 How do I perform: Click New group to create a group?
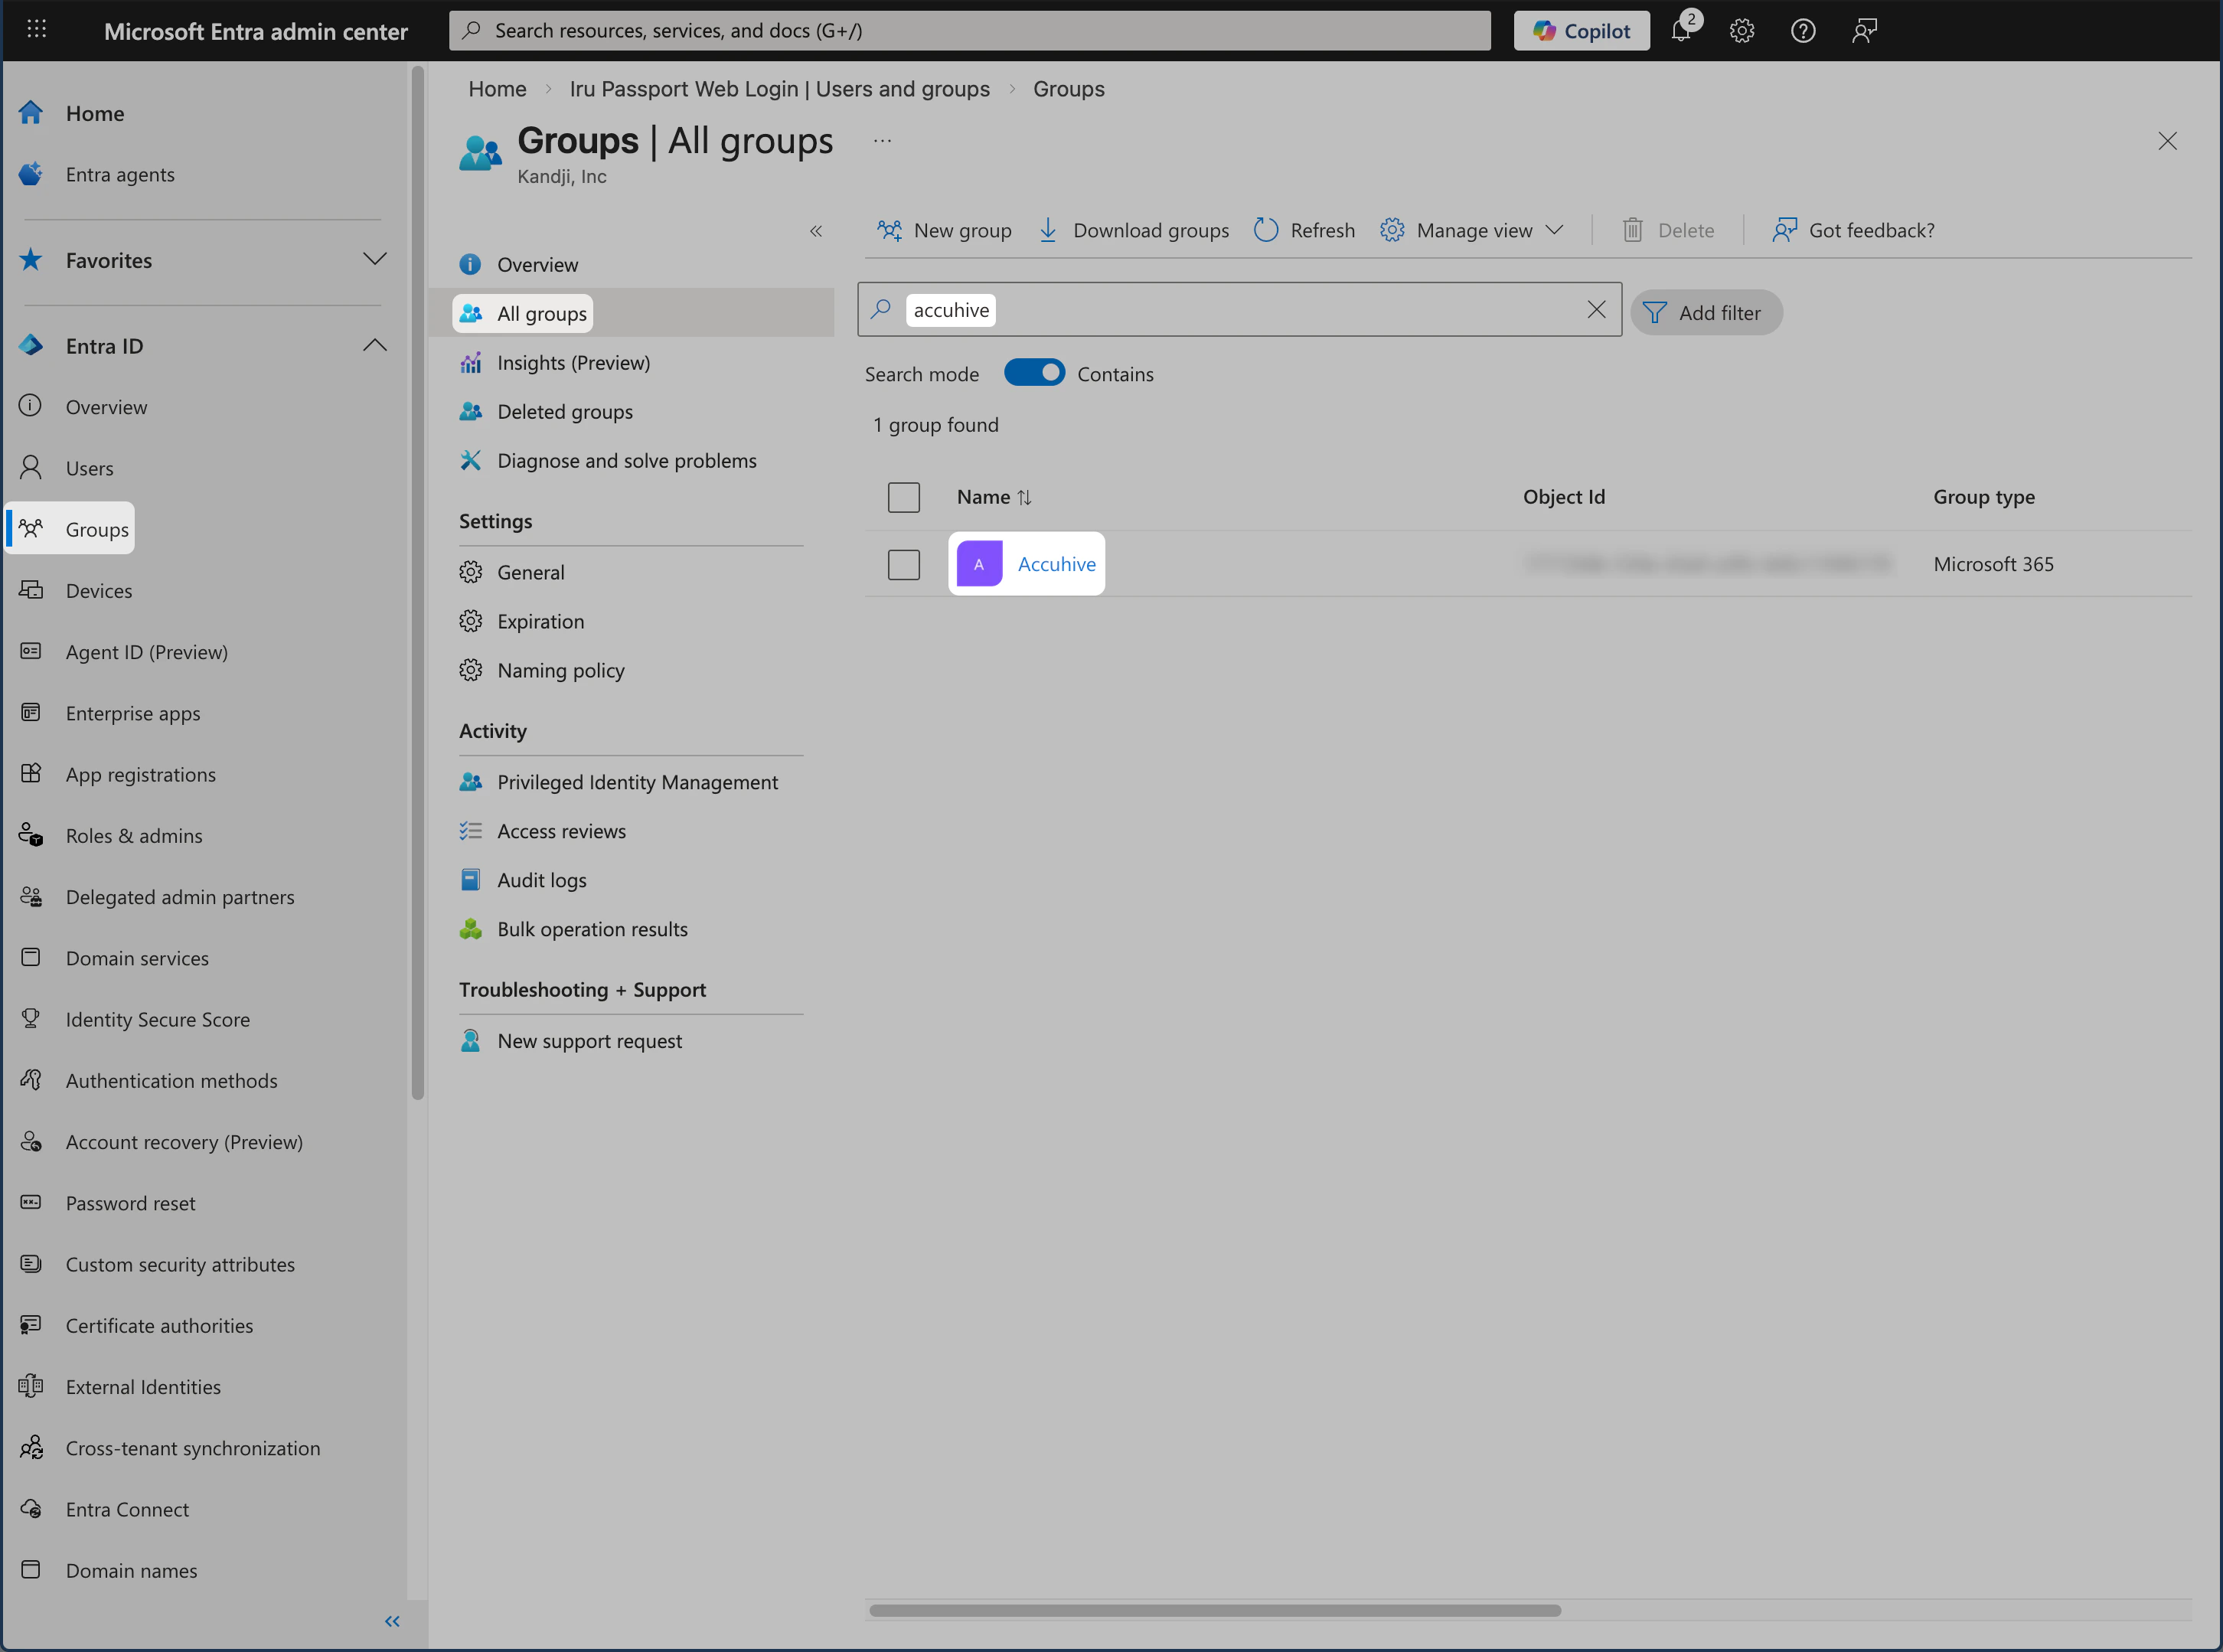click(944, 229)
